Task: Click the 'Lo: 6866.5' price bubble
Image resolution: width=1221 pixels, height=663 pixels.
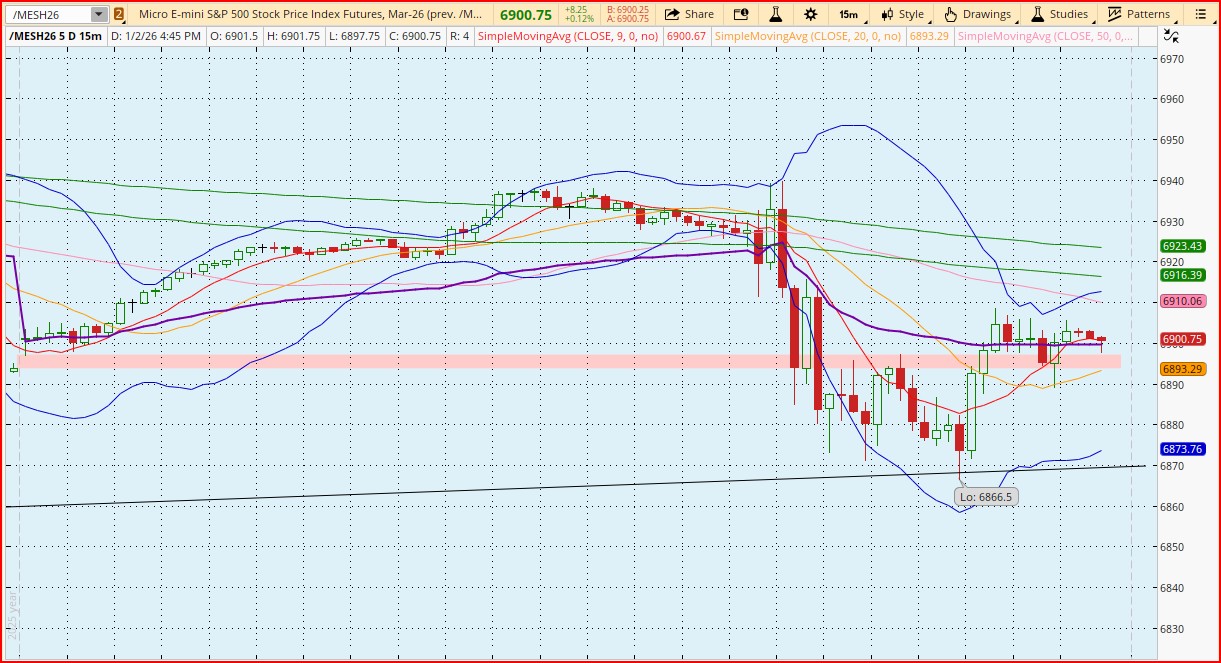Action: [985, 496]
